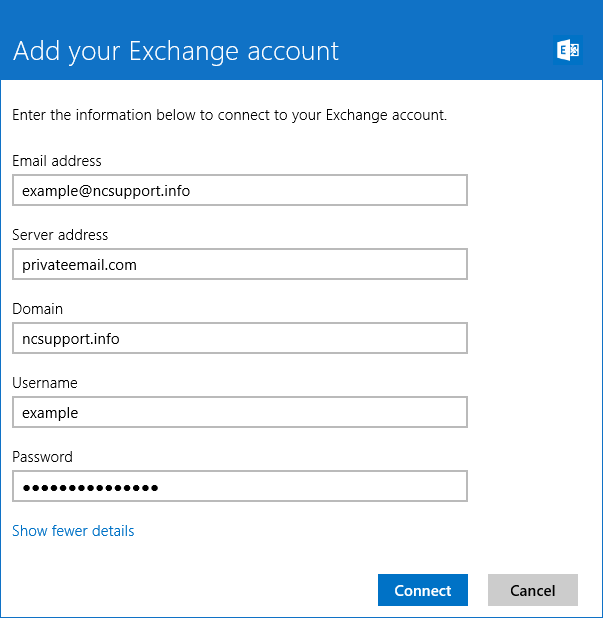Focus the Email address input box
This screenshot has width=603, height=618.
tap(240, 190)
